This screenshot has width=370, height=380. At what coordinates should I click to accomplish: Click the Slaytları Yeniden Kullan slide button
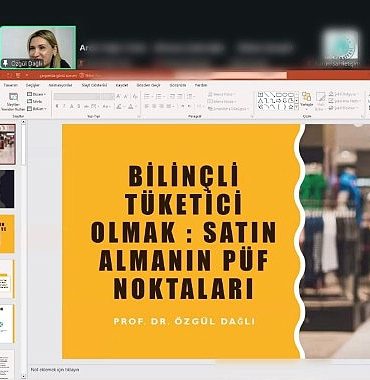coord(13,102)
